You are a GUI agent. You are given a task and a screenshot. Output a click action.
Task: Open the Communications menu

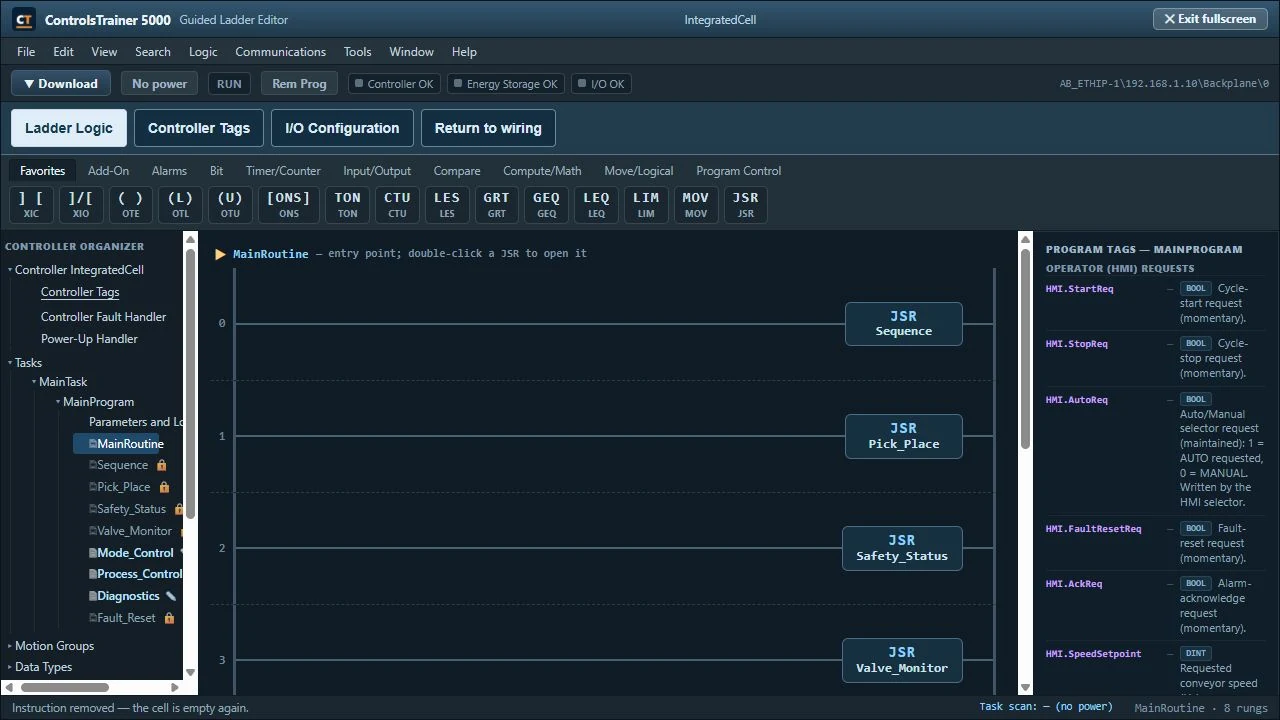(280, 52)
